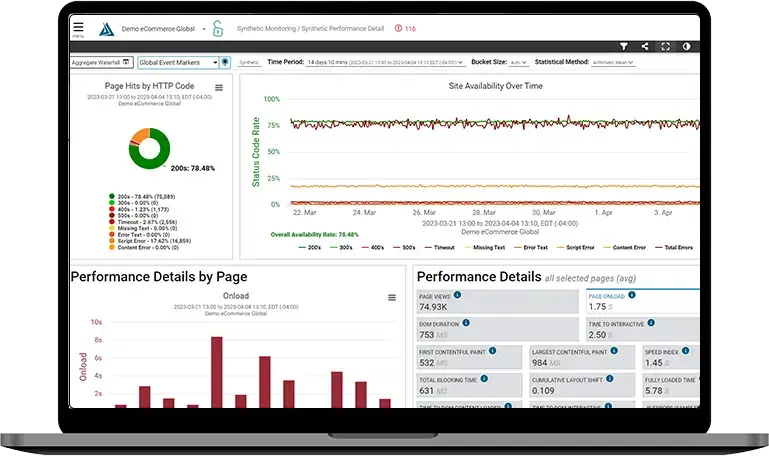
Task: Toggle 500's series in availability legend
Action: pyautogui.click(x=404, y=248)
